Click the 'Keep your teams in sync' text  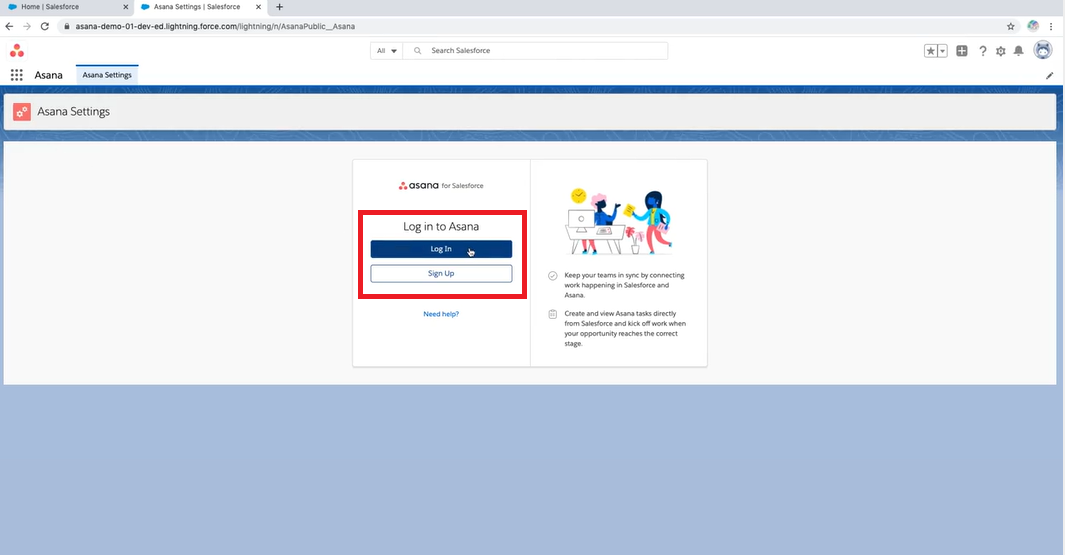pos(624,285)
